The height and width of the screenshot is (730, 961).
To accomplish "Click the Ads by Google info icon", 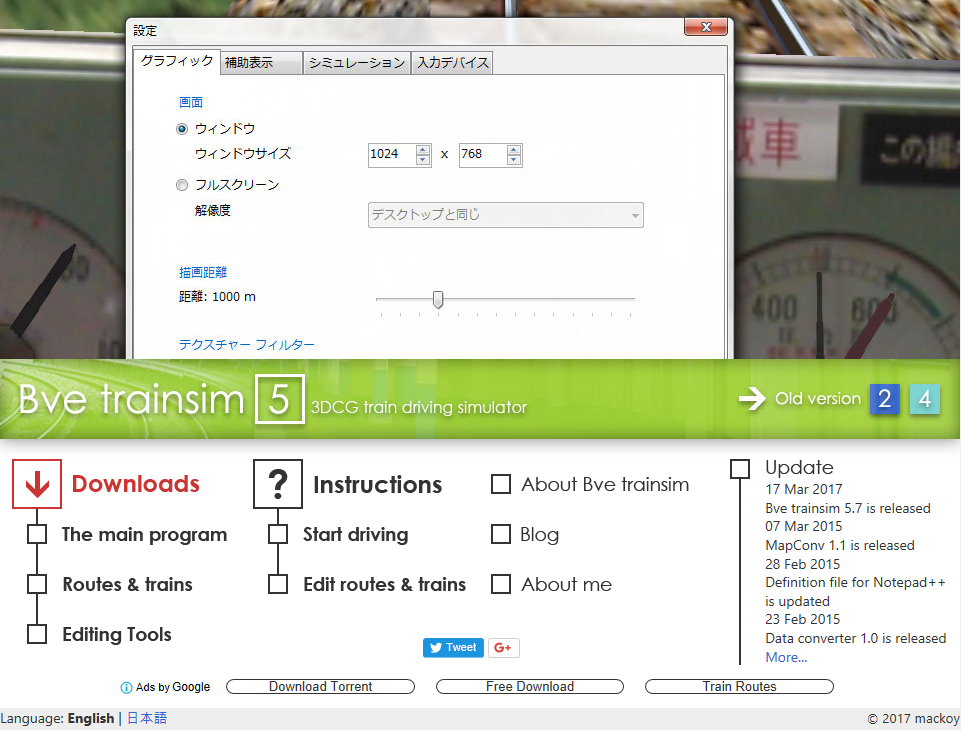I will [126, 688].
